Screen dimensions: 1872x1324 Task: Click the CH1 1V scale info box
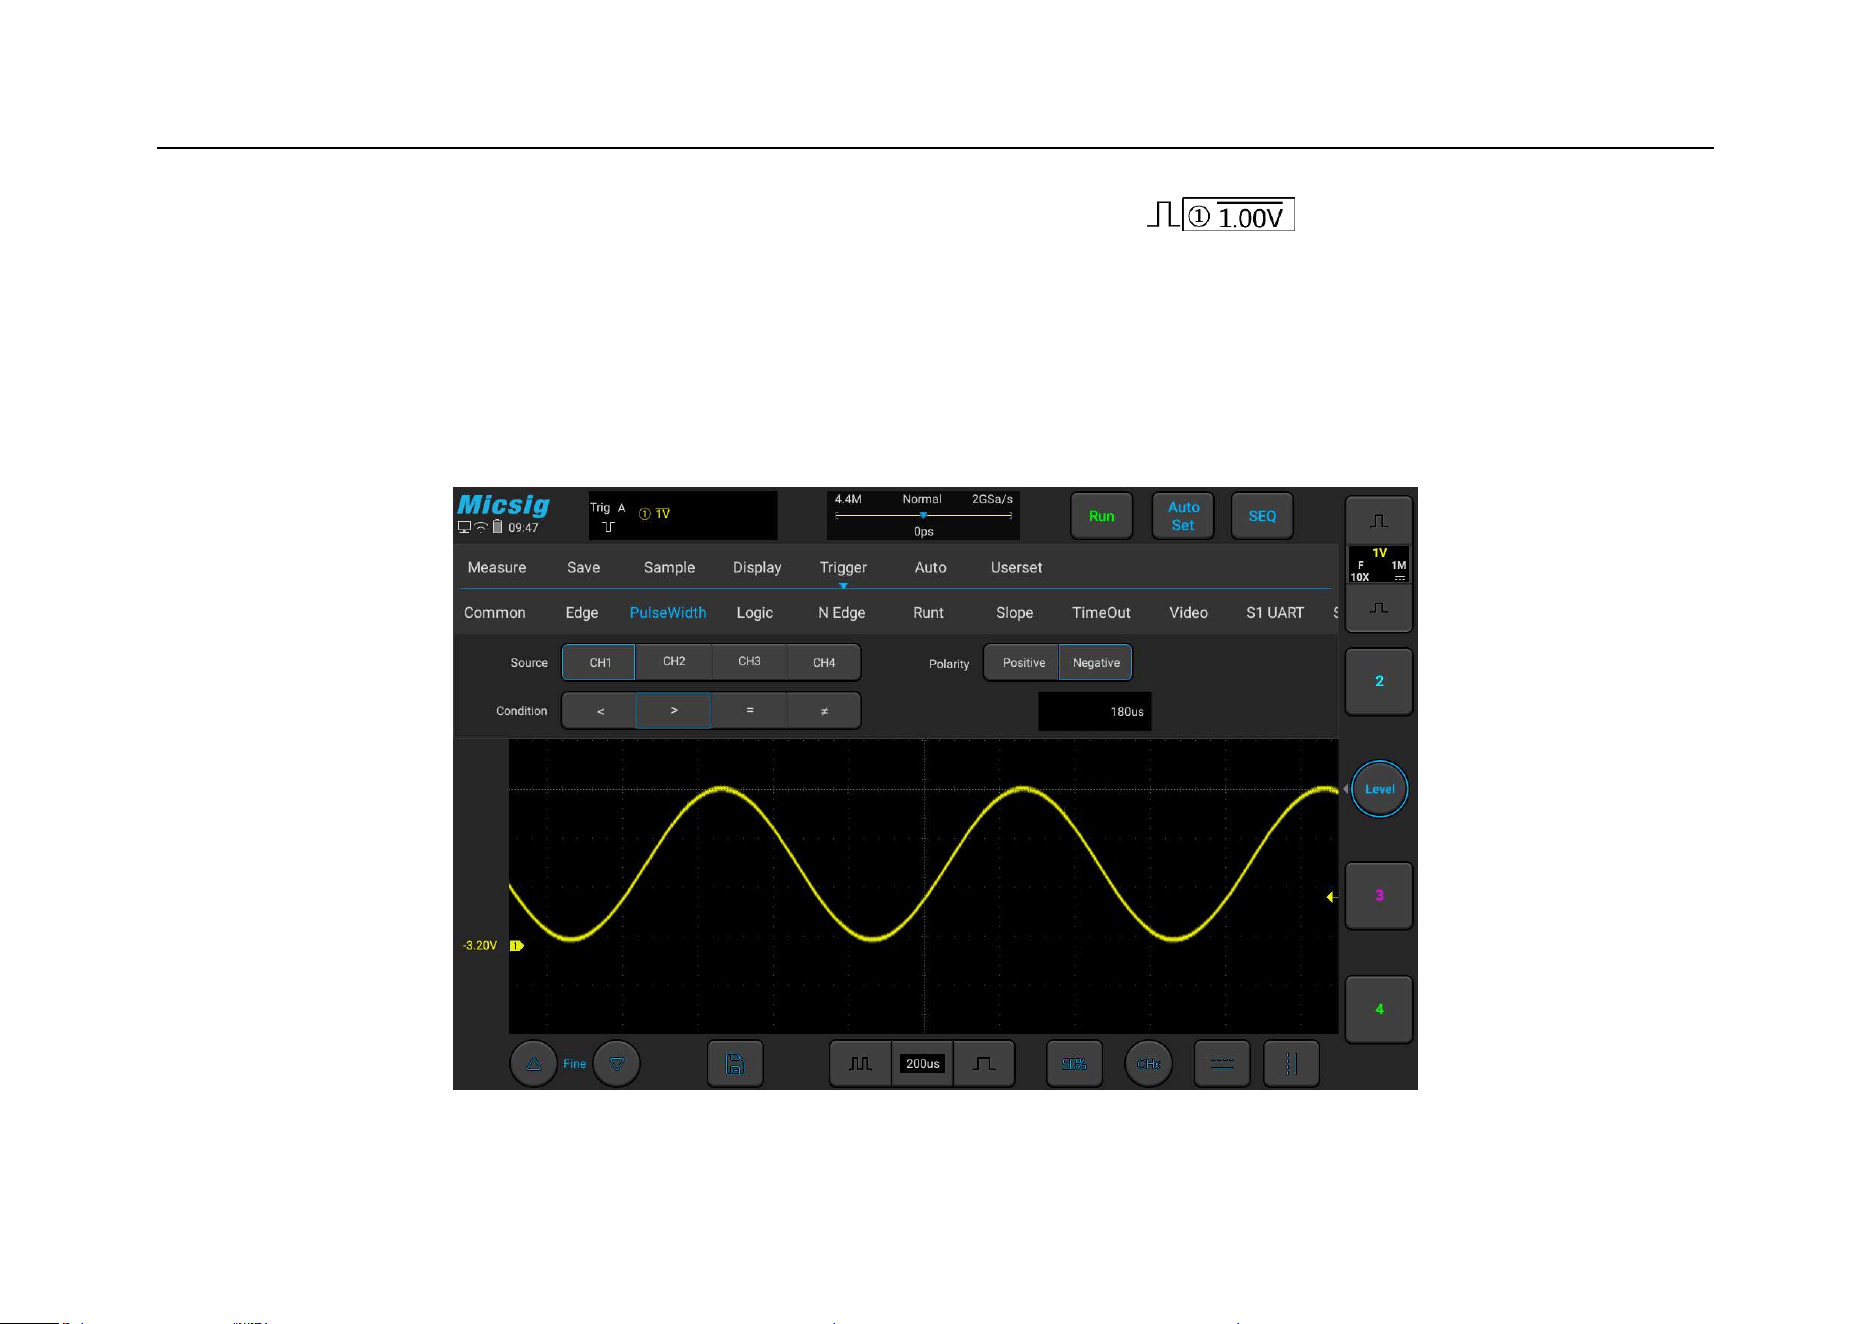1379,565
